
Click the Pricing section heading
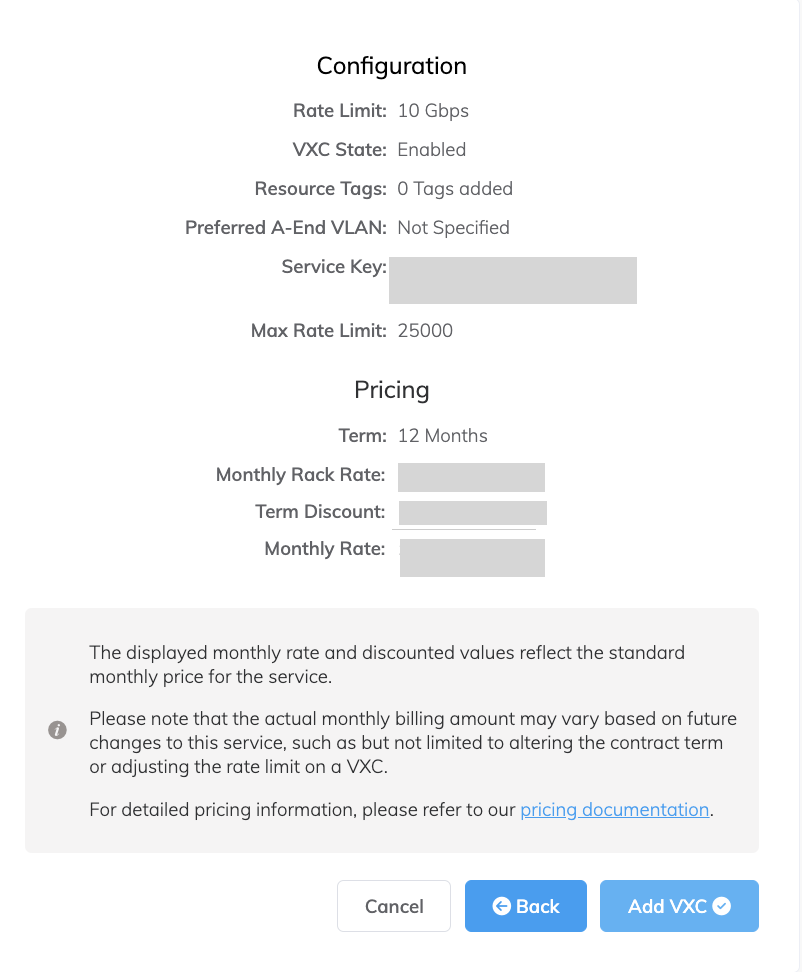(391, 389)
